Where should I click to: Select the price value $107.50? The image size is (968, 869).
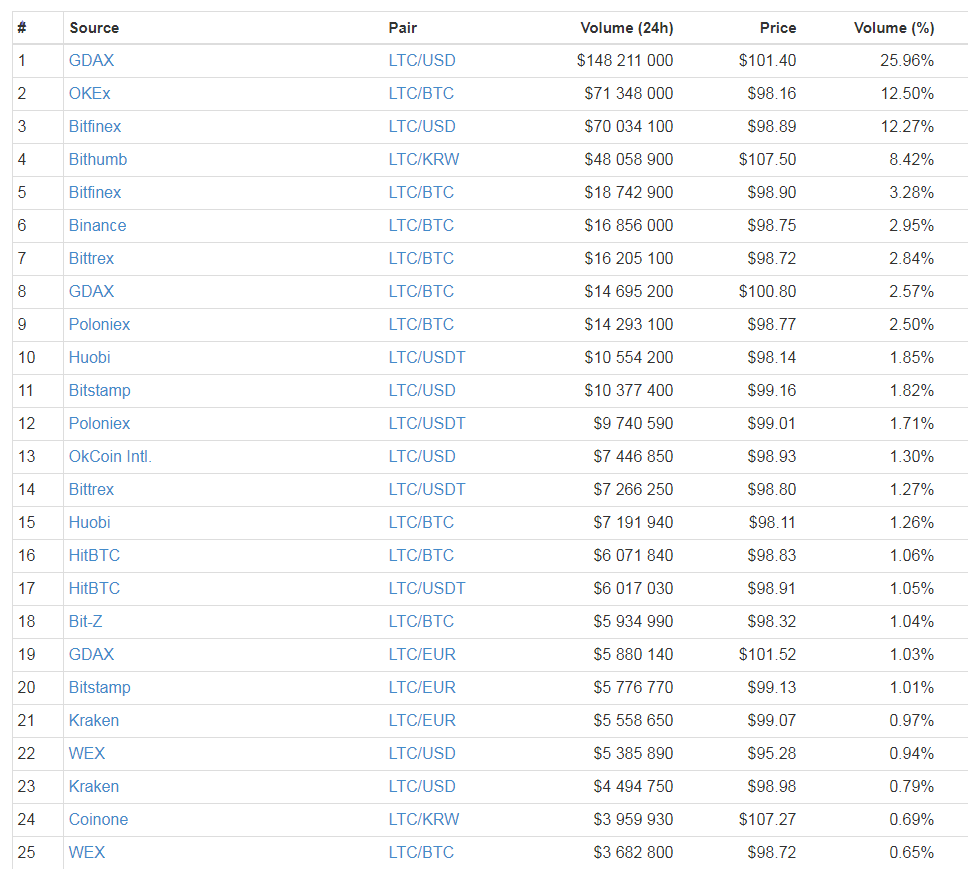(x=767, y=159)
